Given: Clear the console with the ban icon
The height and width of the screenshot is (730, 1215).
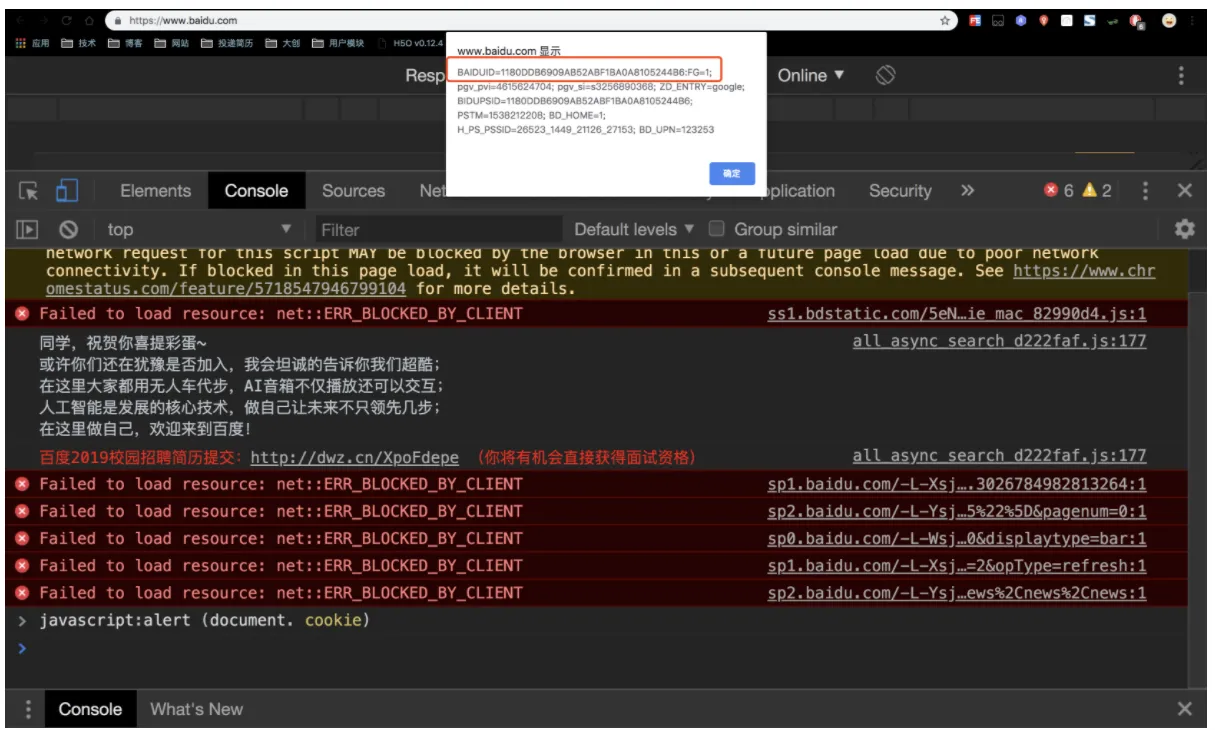Looking at the screenshot, I should tap(68, 229).
